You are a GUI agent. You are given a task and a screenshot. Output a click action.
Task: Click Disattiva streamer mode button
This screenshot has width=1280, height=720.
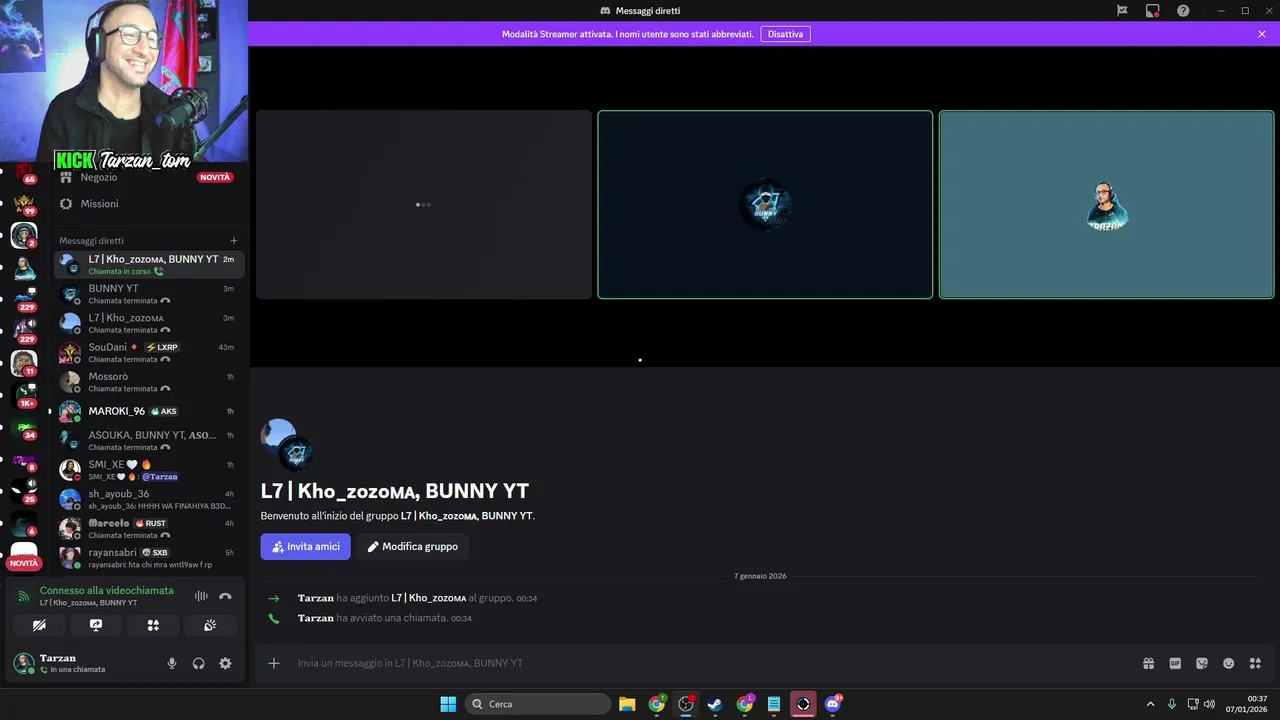[785, 34]
